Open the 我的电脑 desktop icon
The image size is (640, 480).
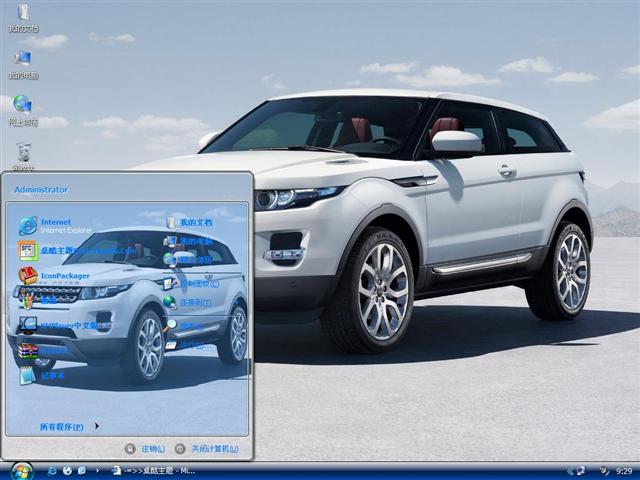click(x=23, y=65)
